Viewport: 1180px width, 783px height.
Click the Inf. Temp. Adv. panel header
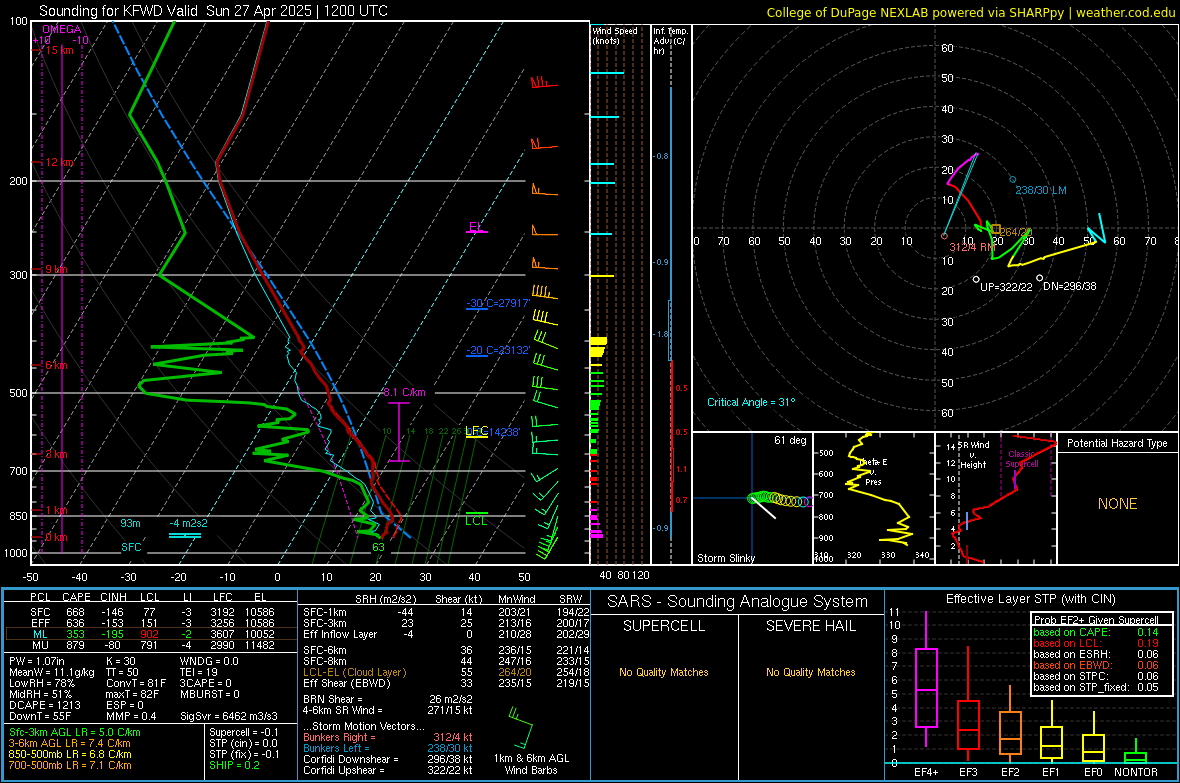[670, 41]
